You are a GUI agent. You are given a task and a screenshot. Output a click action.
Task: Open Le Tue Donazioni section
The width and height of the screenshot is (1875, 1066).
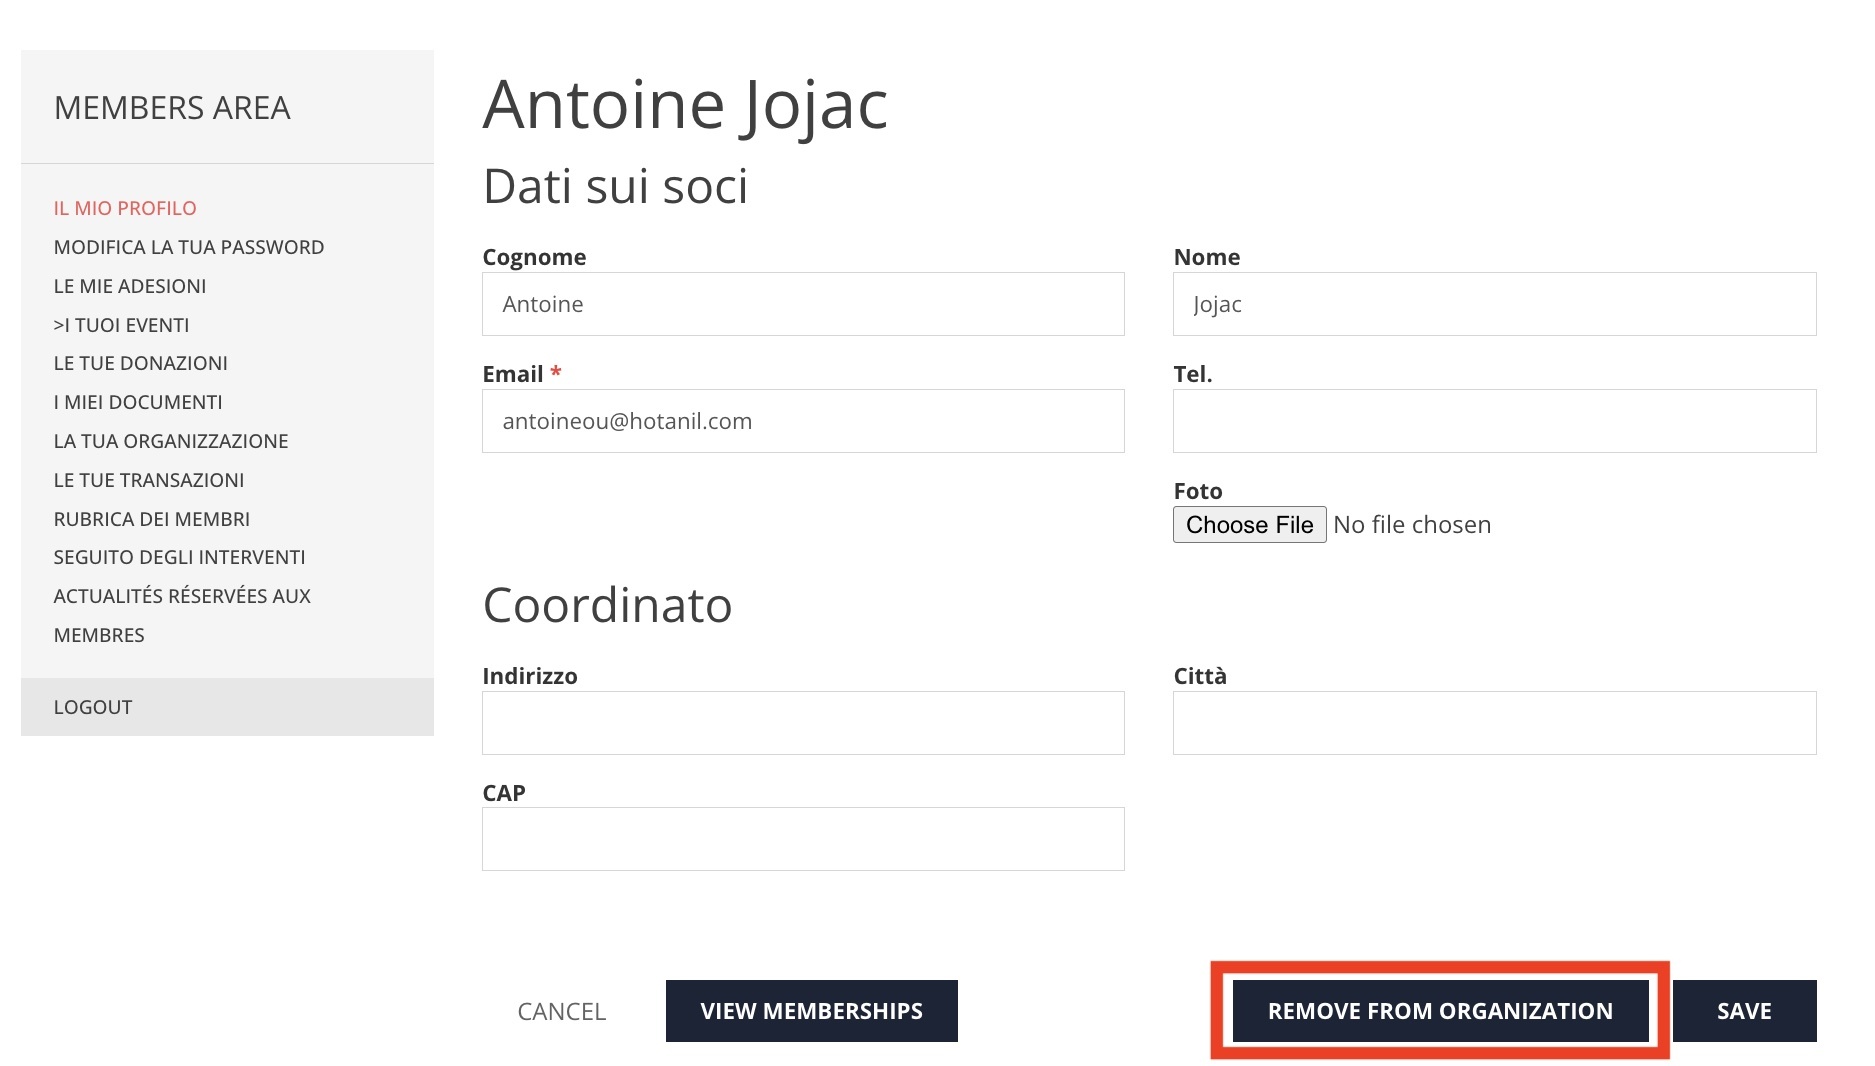pyautogui.click(x=141, y=363)
